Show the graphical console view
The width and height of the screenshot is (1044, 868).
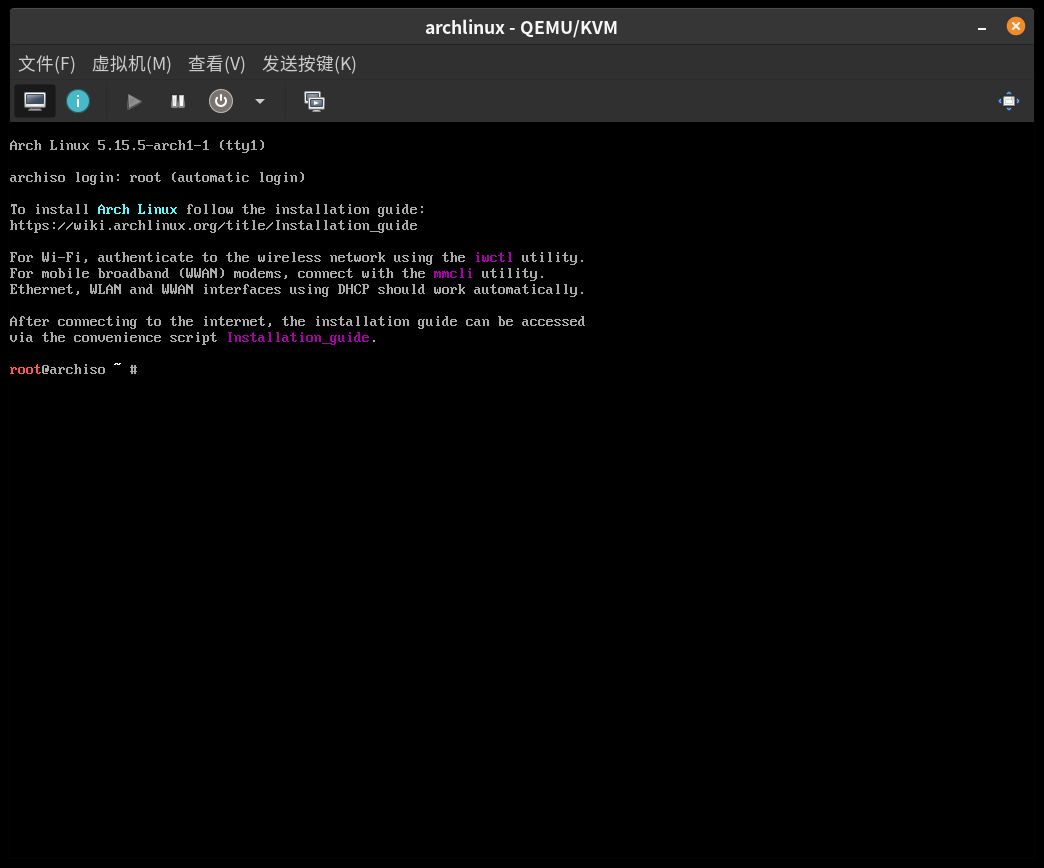(x=35, y=101)
